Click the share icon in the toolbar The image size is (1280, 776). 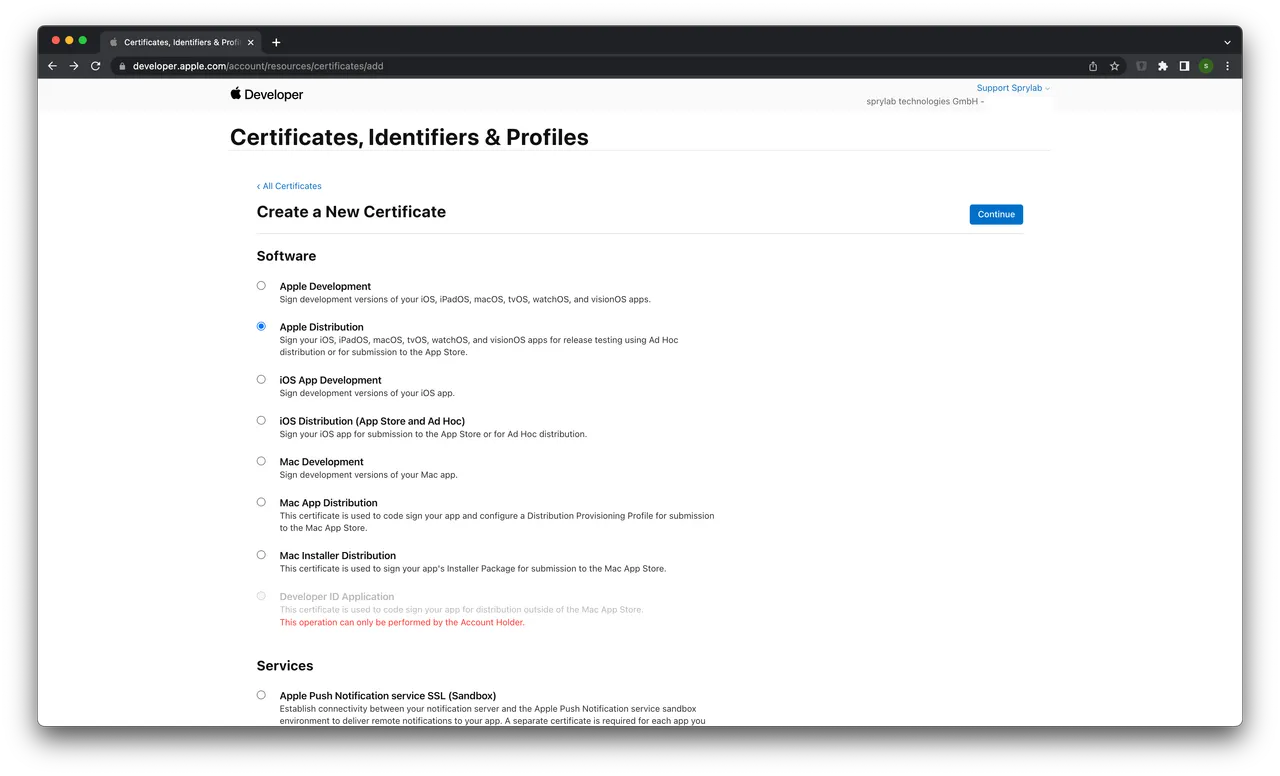(1092, 65)
